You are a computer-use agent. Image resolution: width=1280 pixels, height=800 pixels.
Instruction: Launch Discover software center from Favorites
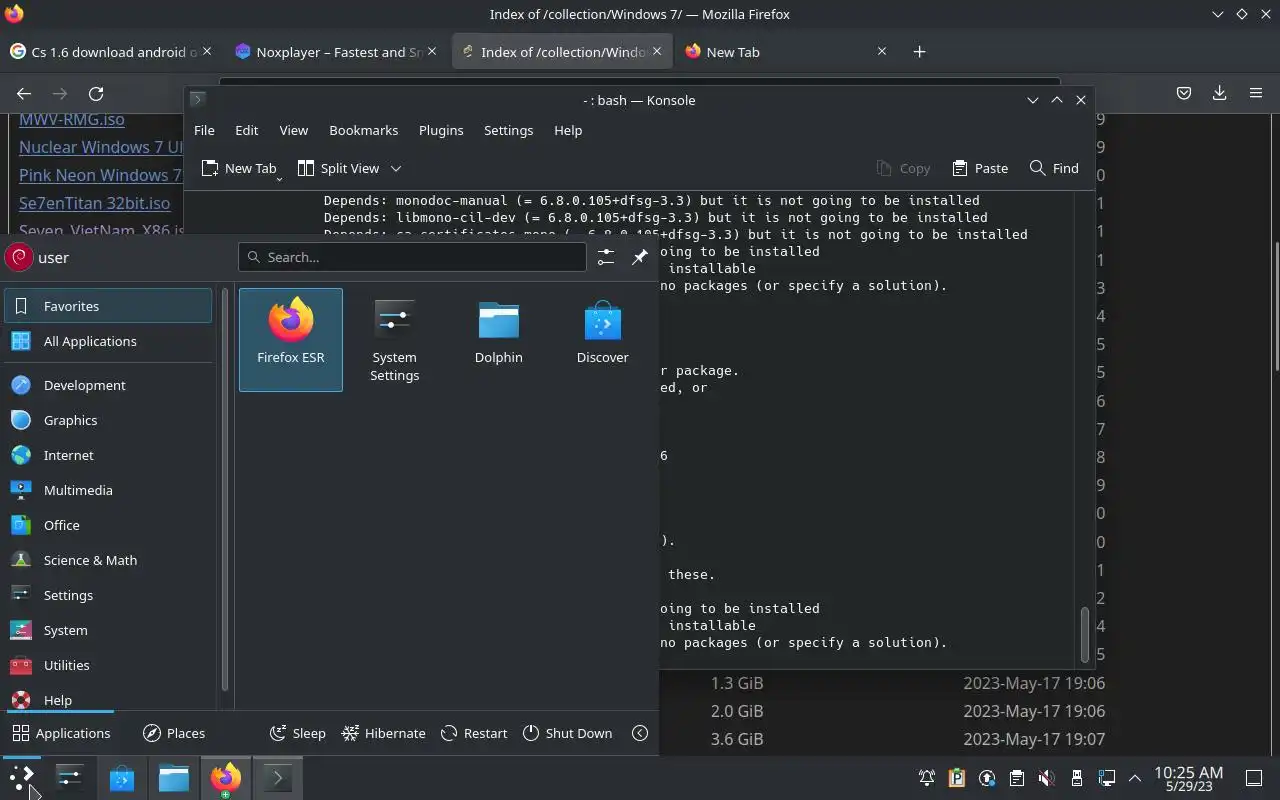[602, 339]
